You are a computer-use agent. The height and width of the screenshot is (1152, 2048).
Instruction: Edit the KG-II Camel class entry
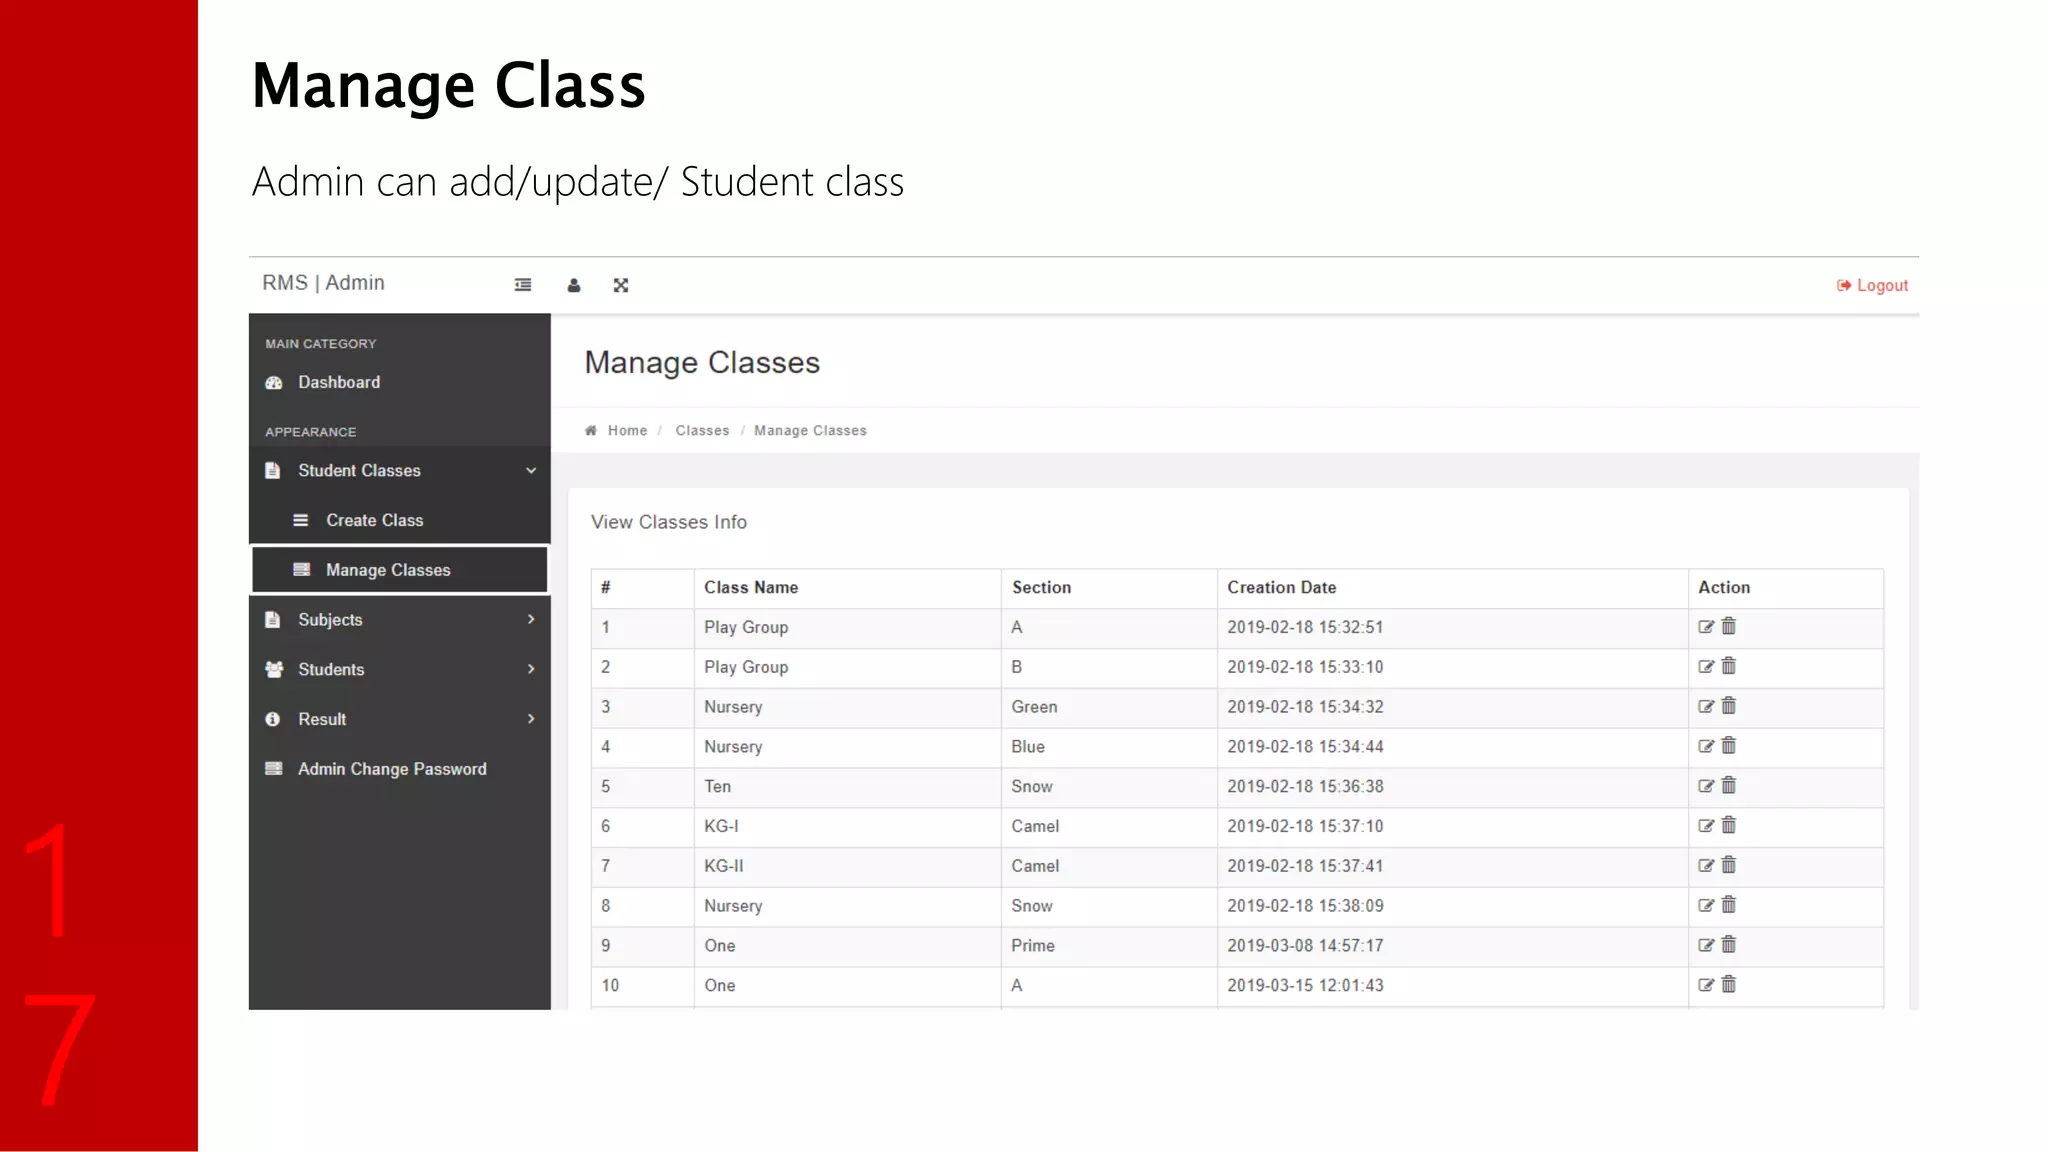coord(1706,866)
